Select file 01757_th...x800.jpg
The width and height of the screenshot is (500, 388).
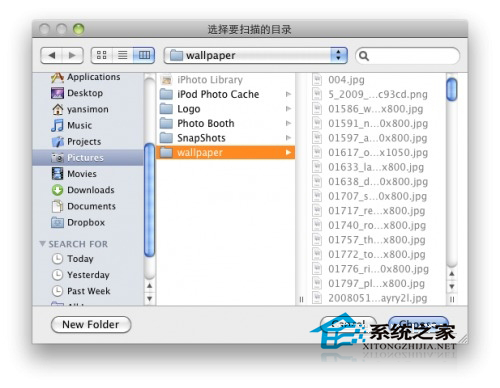[x=376, y=240]
